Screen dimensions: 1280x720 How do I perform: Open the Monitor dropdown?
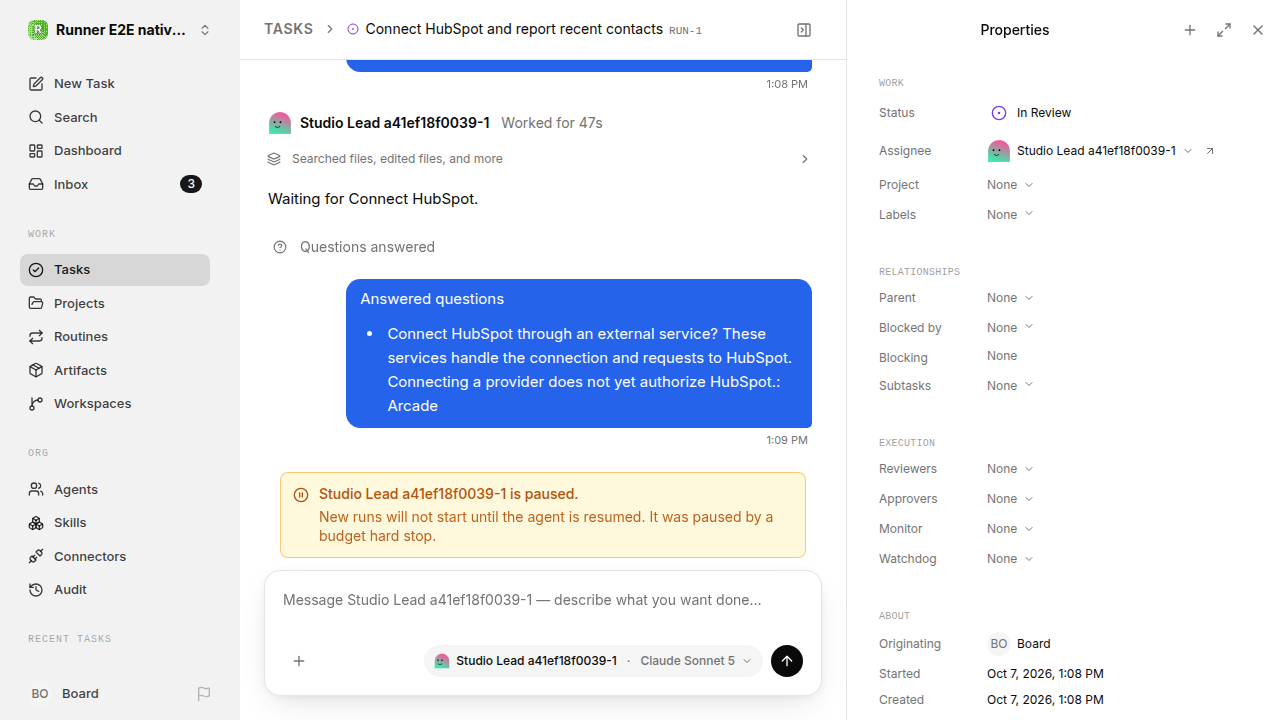[x=1010, y=529]
